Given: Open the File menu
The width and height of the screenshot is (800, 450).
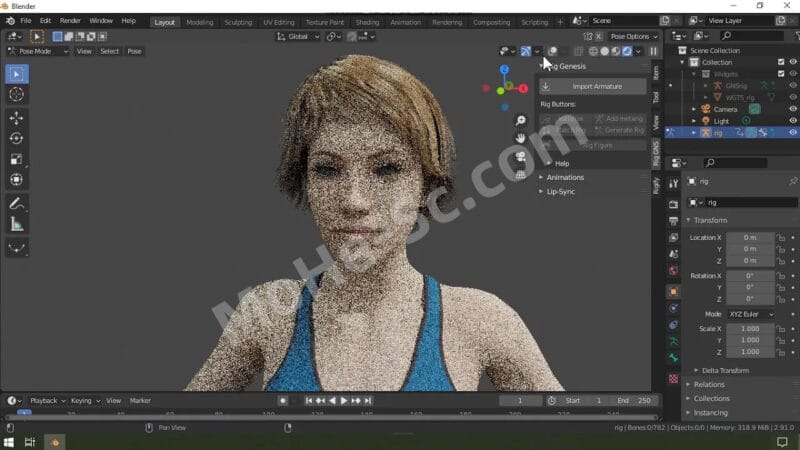Looking at the screenshot, I should click(26, 21).
